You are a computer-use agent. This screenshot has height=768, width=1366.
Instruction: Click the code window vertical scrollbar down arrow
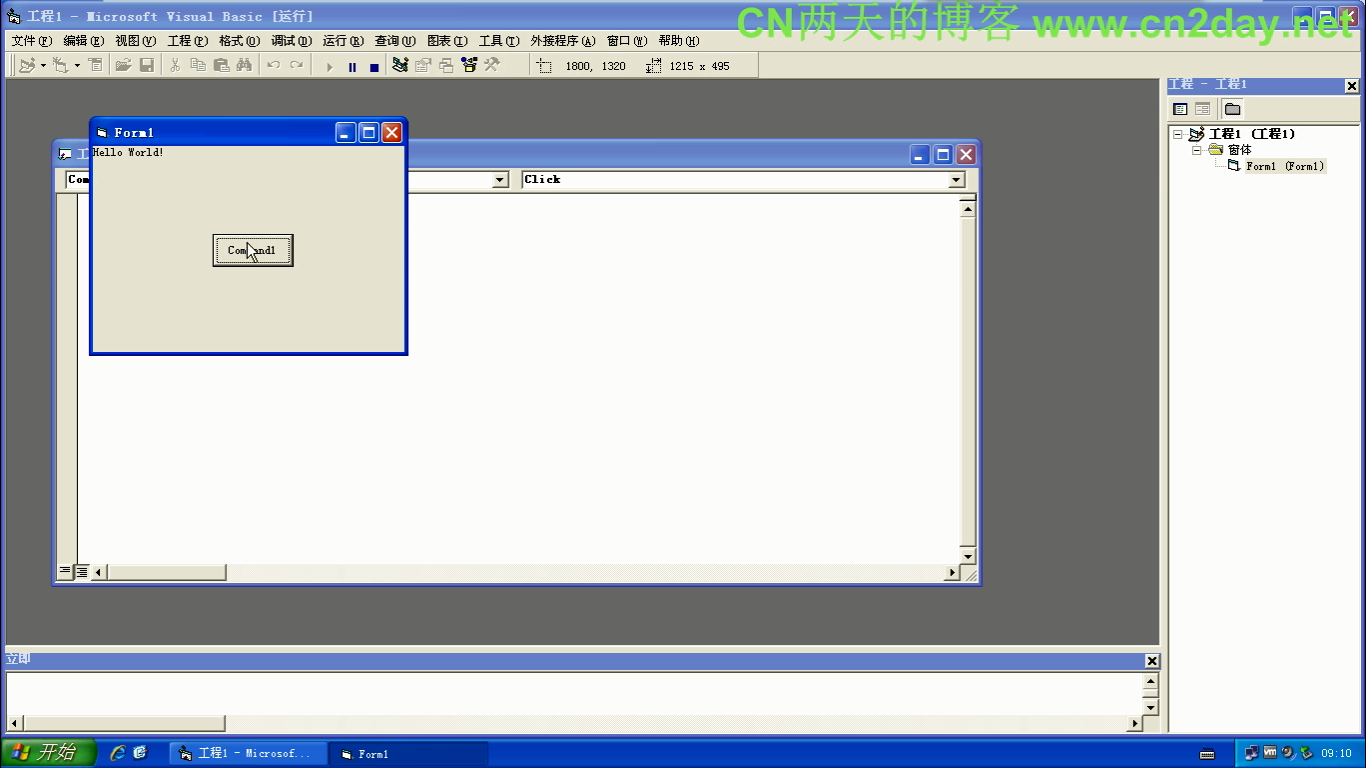click(x=967, y=557)
